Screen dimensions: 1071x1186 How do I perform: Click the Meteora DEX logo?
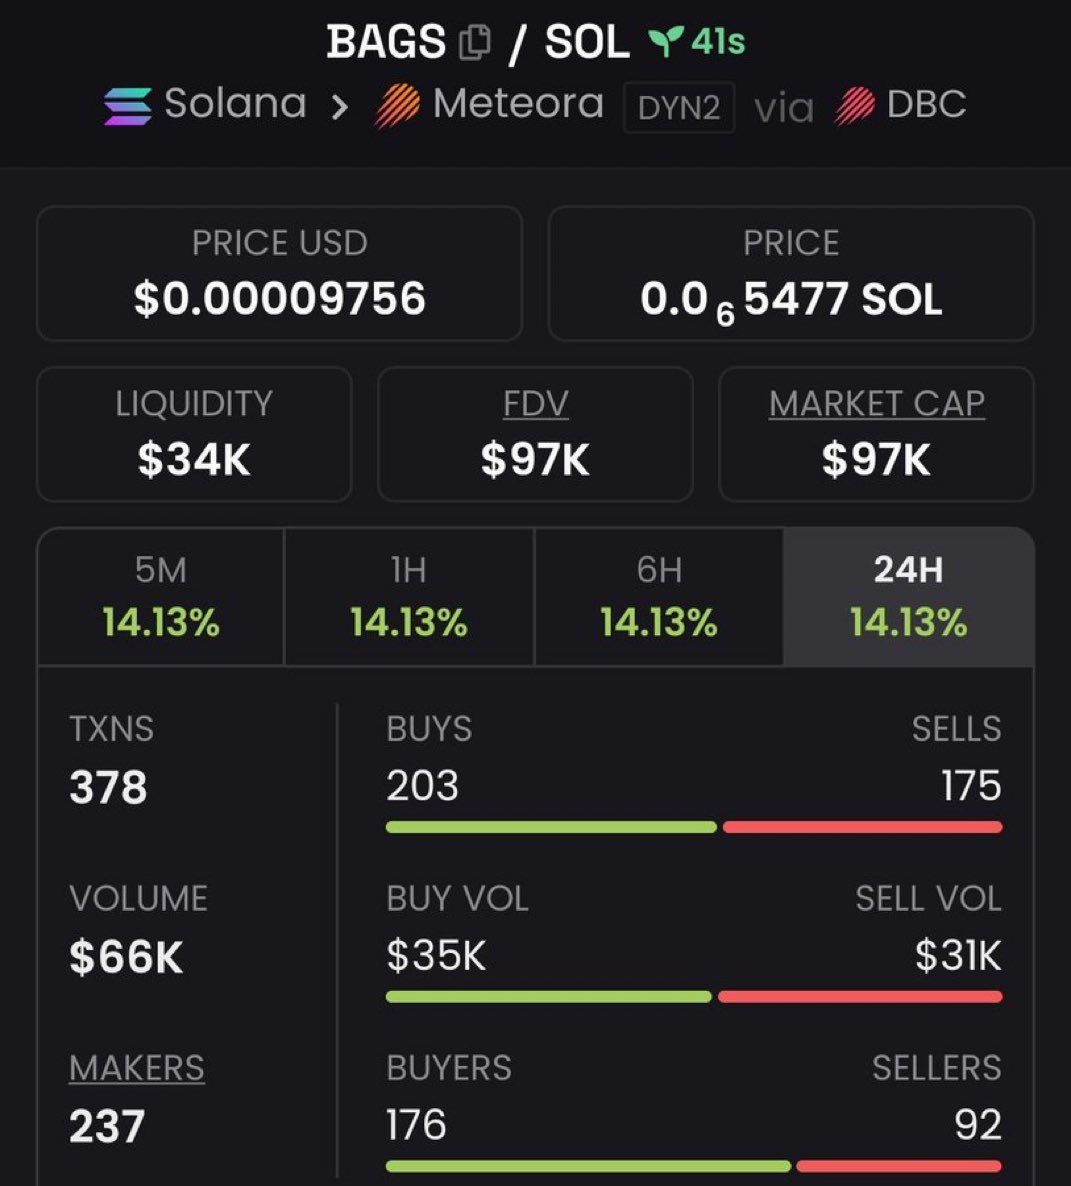click(398, 105)
